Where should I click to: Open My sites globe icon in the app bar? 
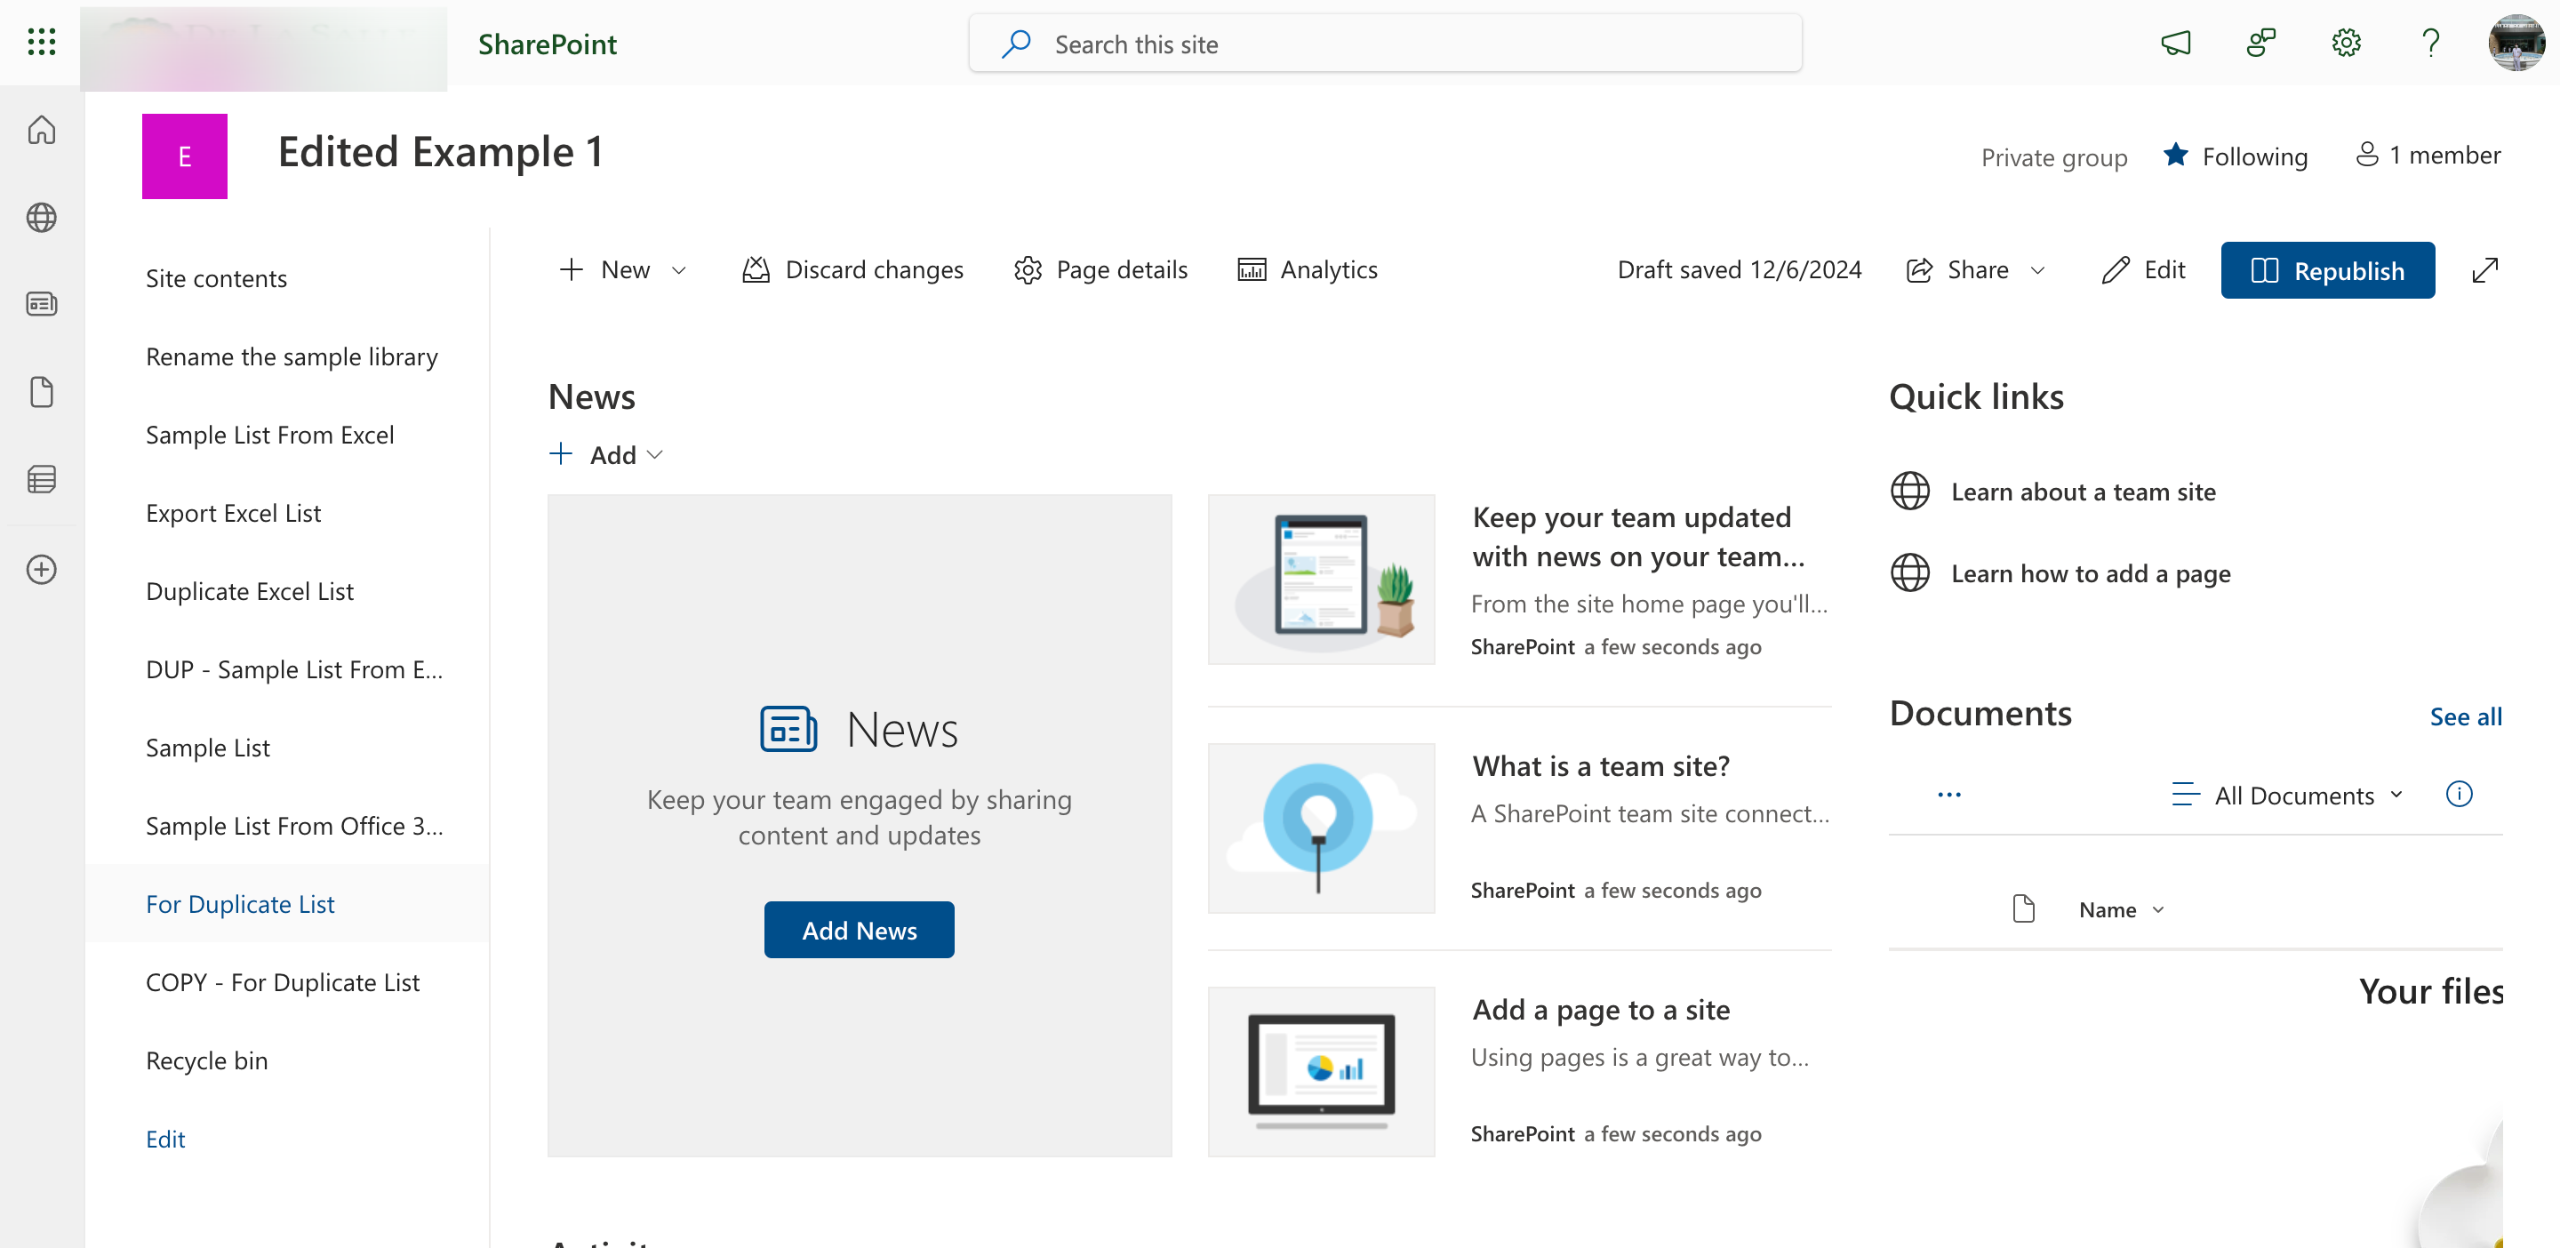[41, 217]
